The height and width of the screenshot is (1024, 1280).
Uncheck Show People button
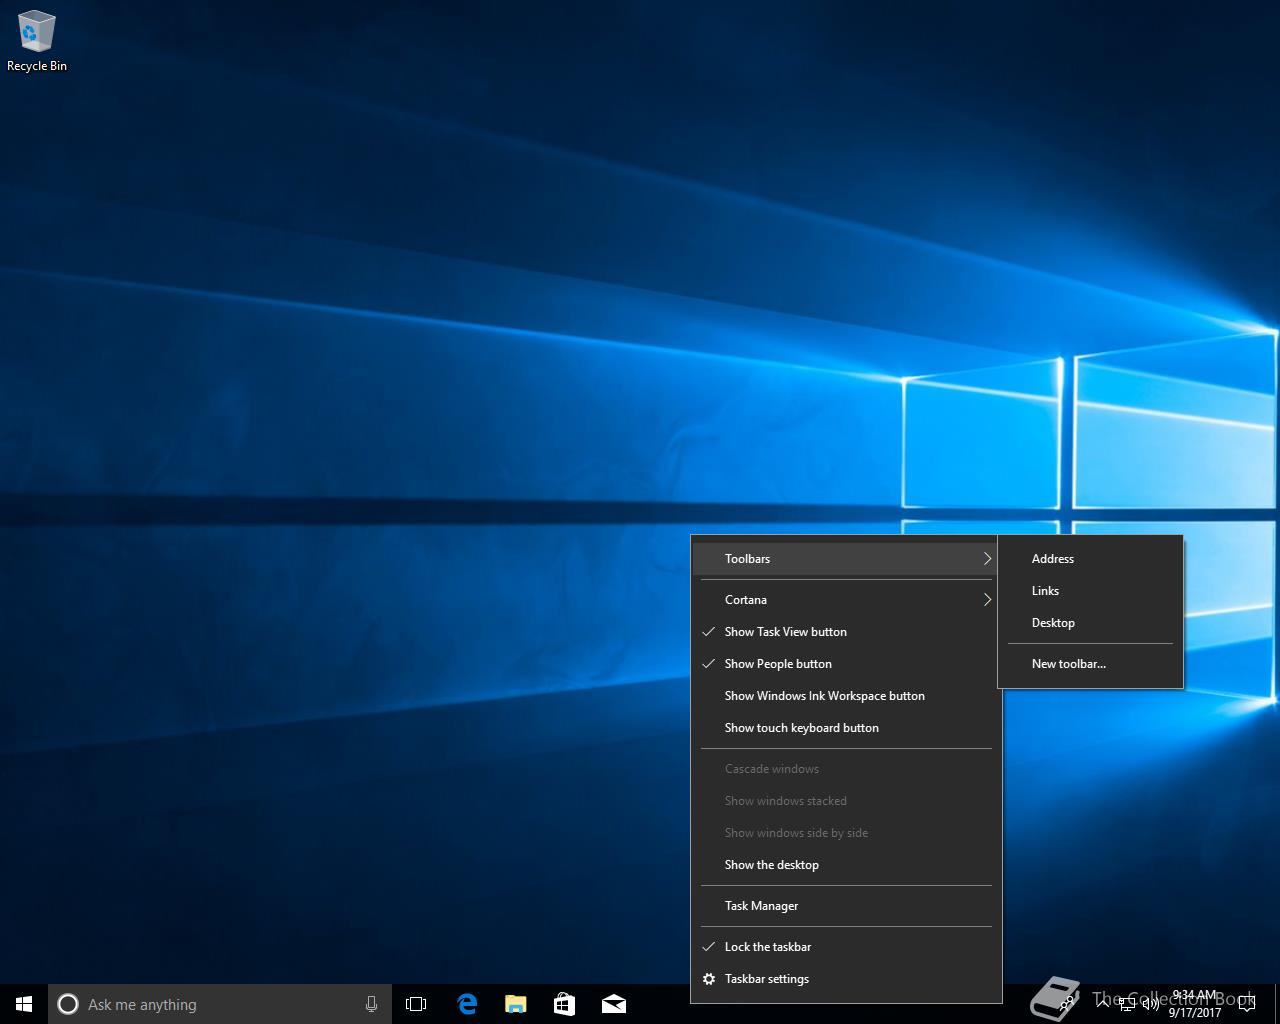click(x=778, y=664)
